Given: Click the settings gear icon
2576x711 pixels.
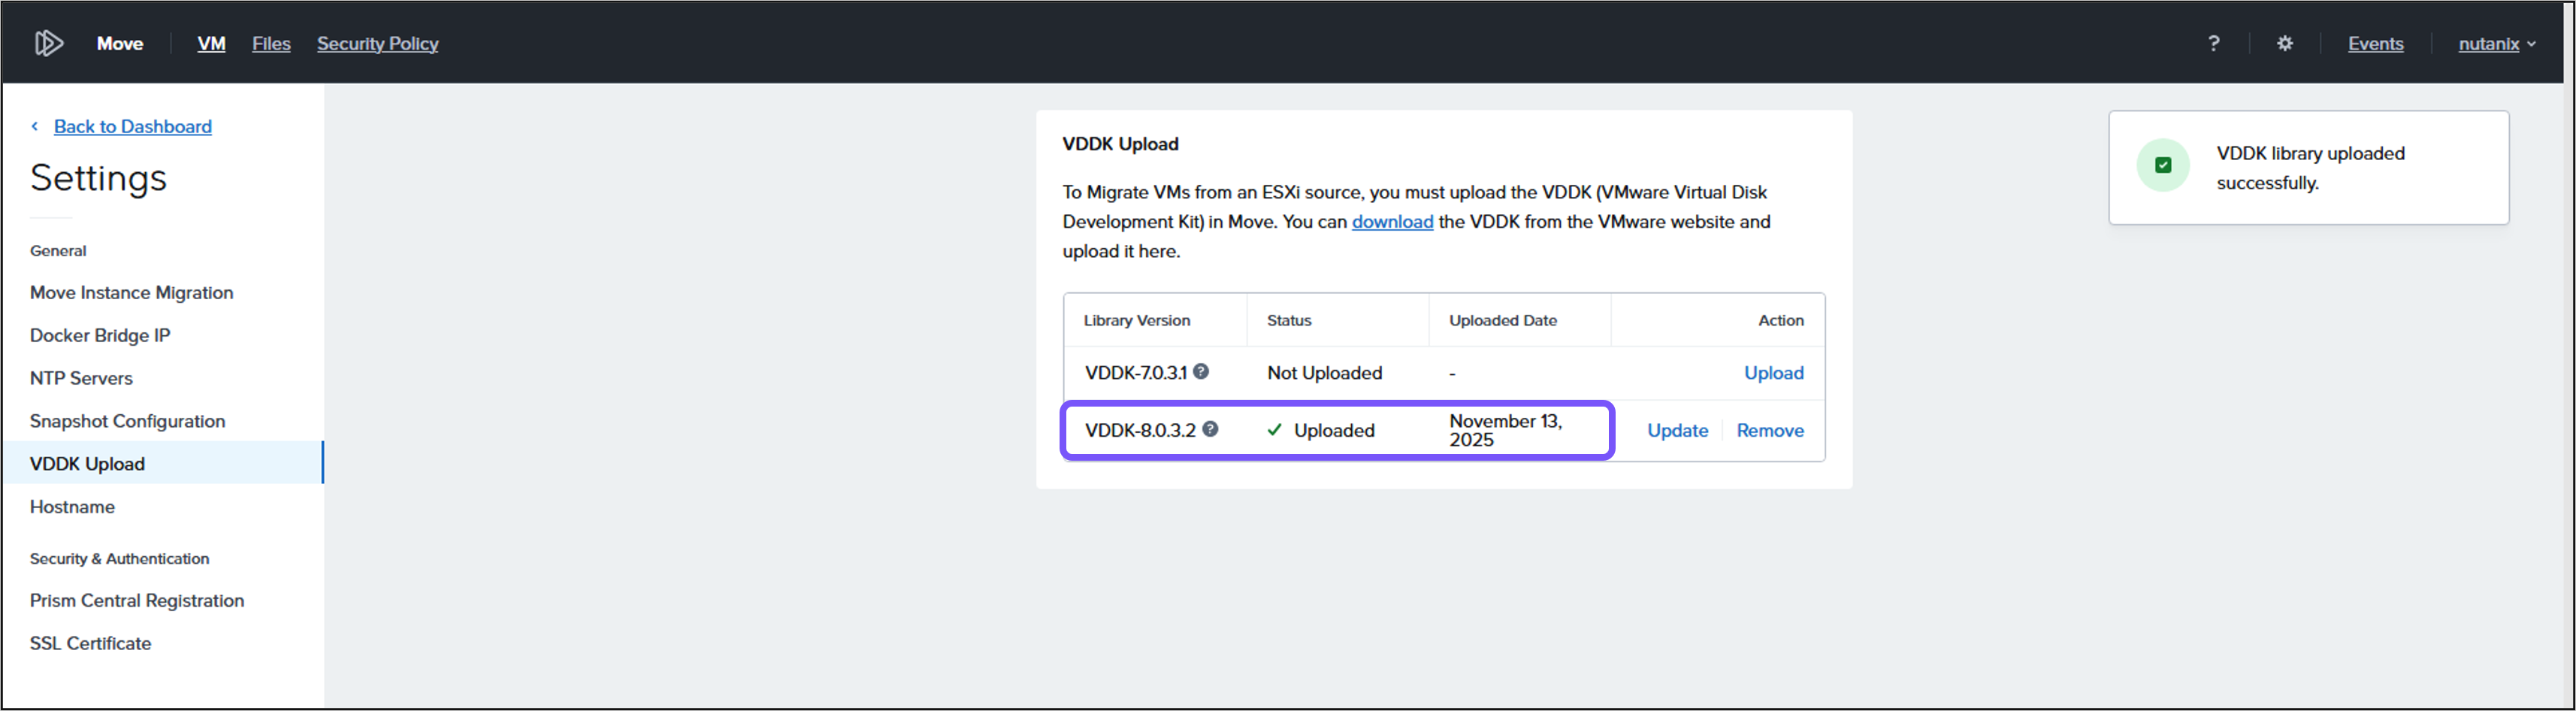Looking at the screenshot, I should click(2285, 43).
